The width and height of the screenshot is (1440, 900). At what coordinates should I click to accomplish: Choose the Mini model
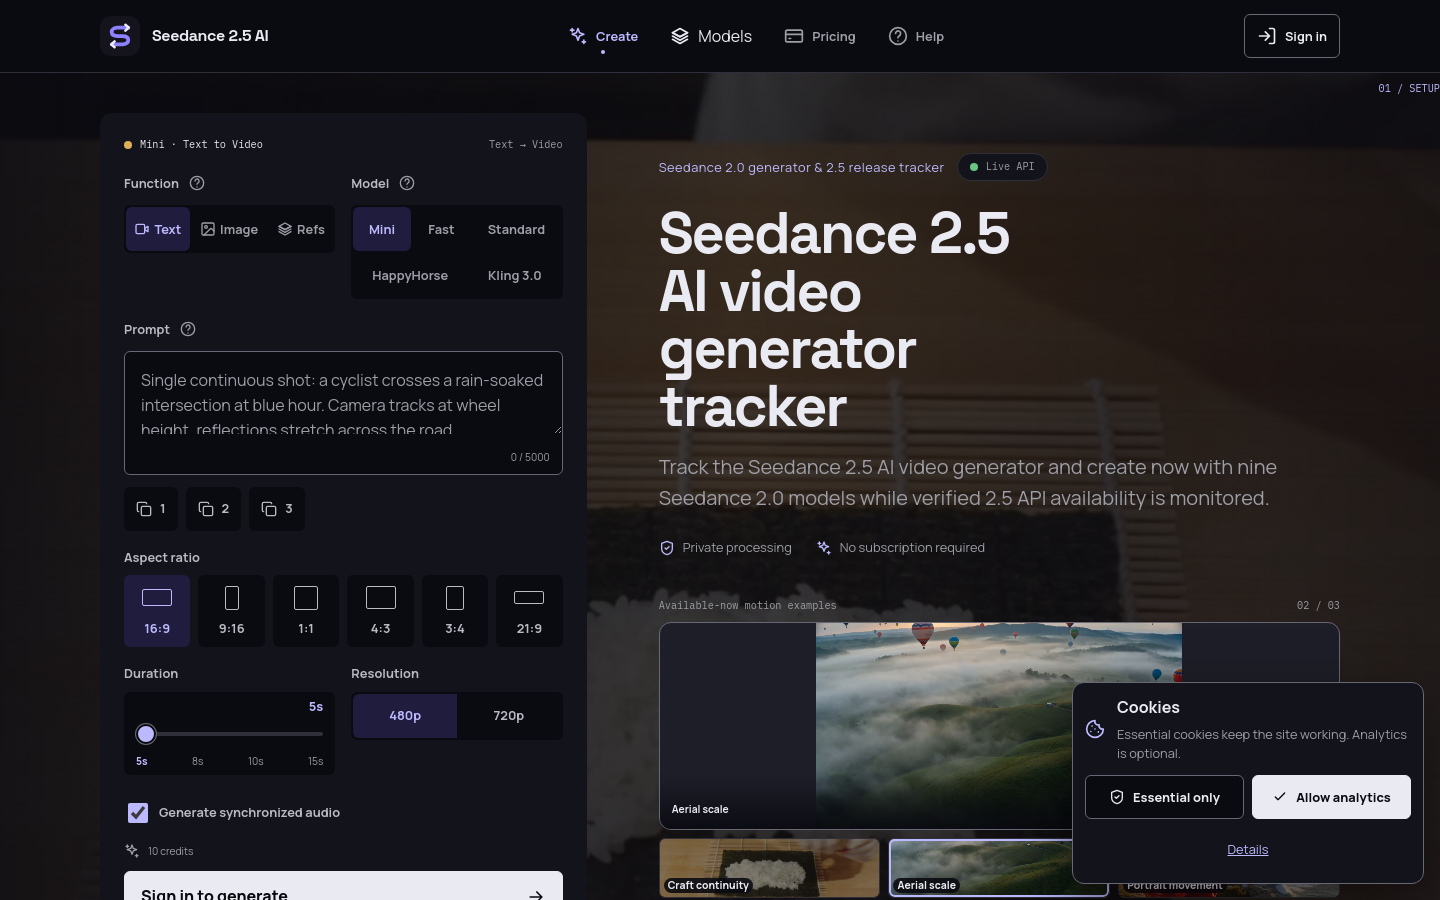click(382, 229)
